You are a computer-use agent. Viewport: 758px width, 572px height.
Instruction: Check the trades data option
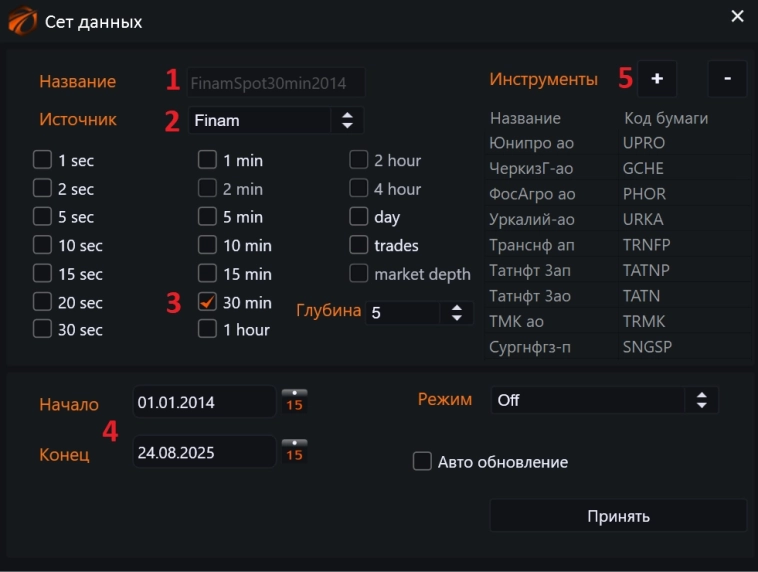pos(359,245)
